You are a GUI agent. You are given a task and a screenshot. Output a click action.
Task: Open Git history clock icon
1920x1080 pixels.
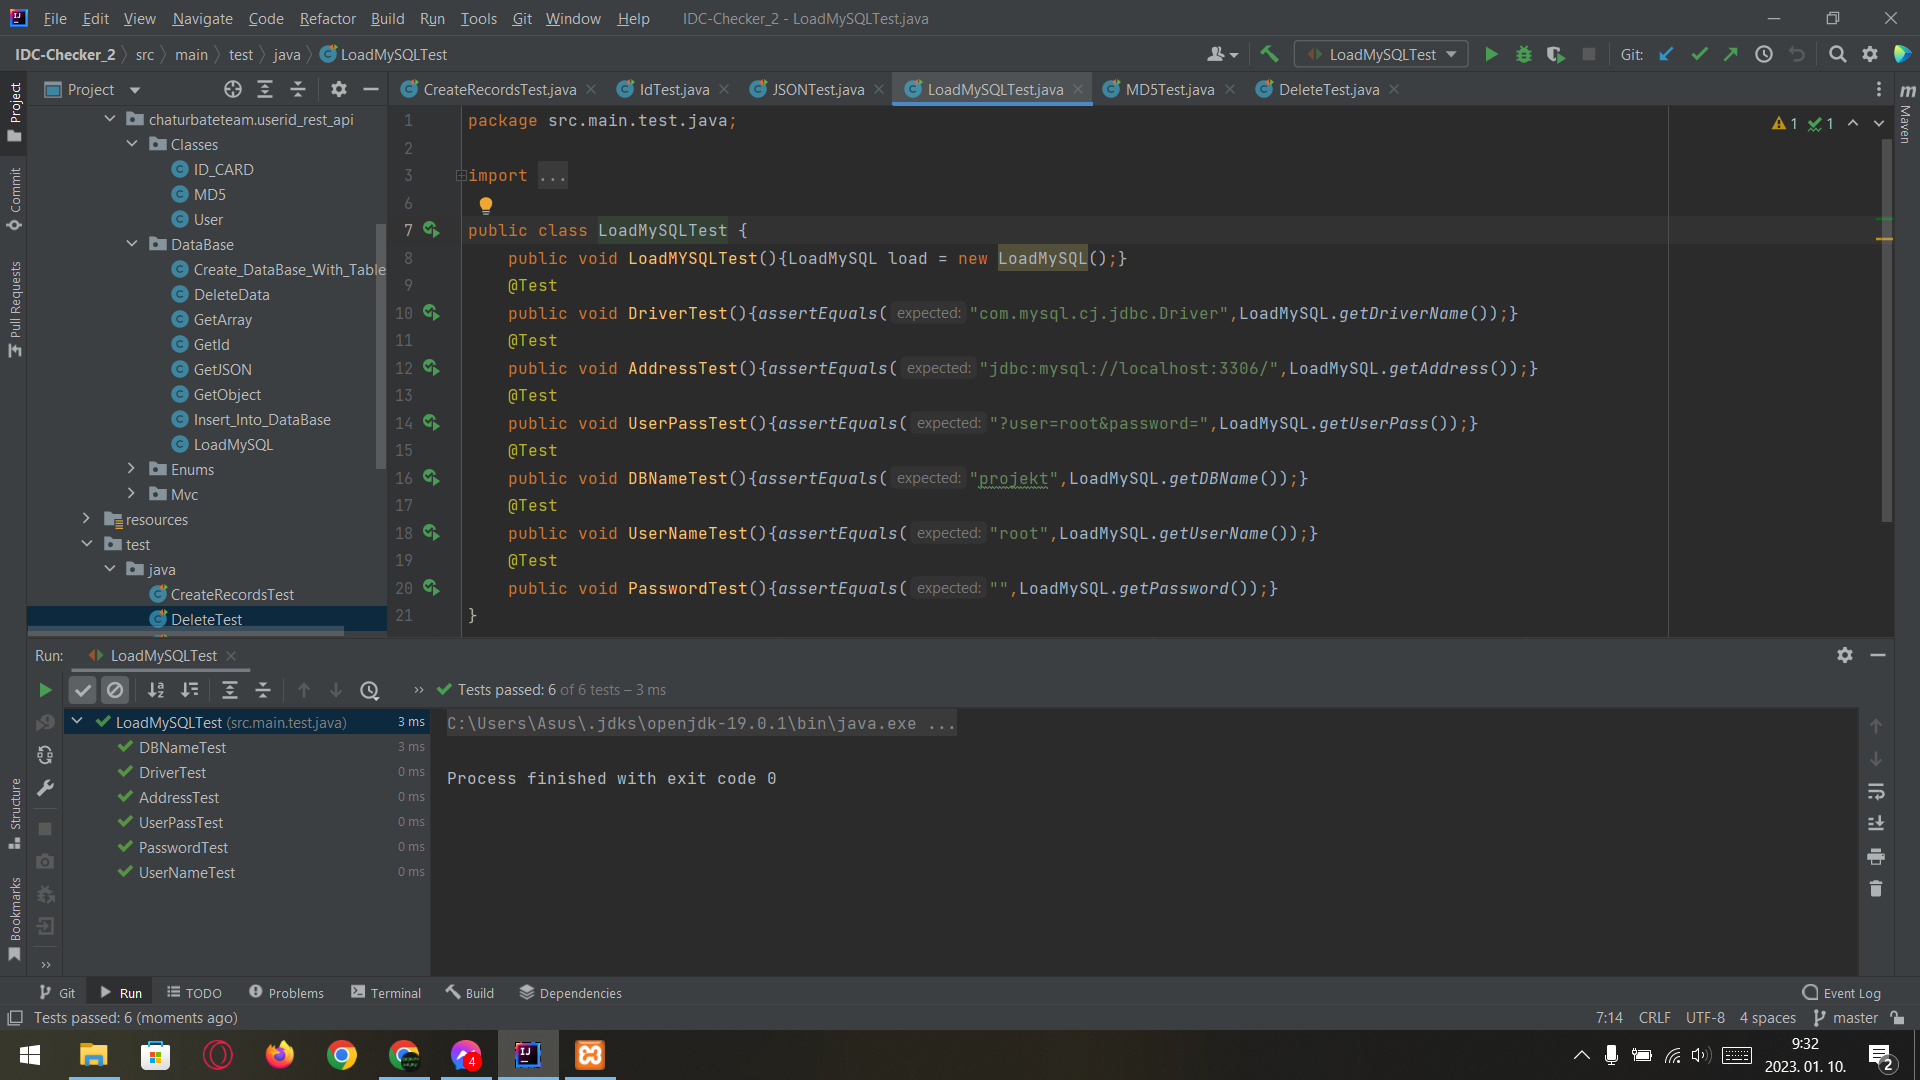tap(1764, 55)
